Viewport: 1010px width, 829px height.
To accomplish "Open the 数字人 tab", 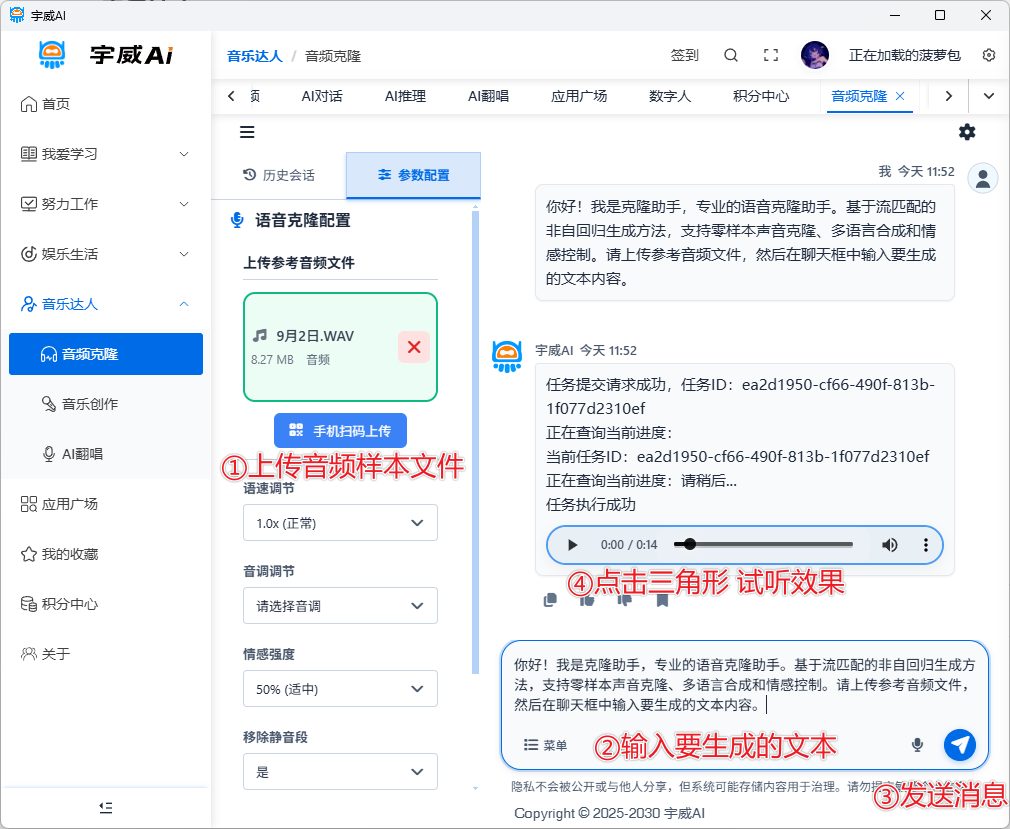I will (x=670, y=96).
